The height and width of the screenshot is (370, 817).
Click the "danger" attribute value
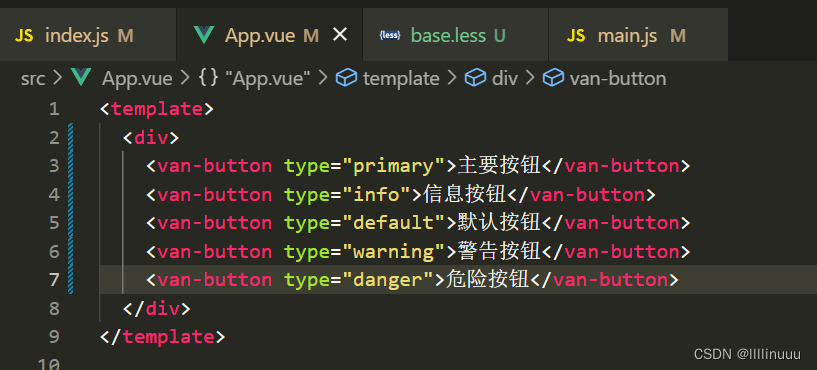tap(388, 280)
